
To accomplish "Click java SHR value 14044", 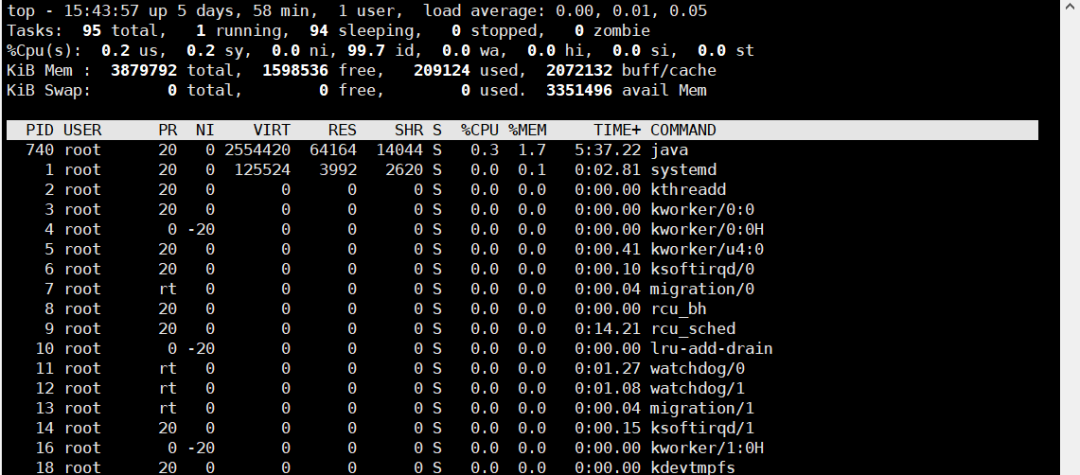I will click(399, 150).
